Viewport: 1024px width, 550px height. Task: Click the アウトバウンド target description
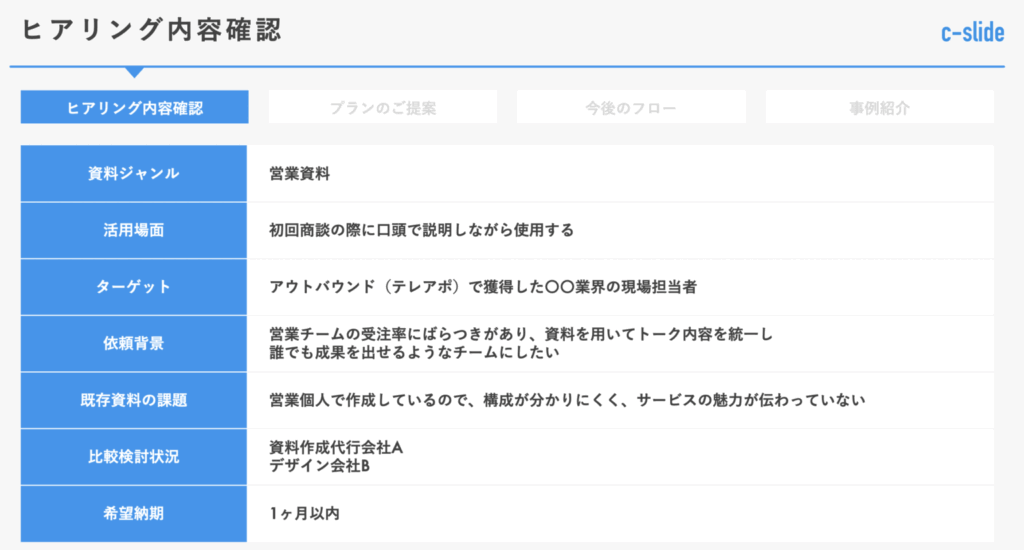click(x=482, y=287)
